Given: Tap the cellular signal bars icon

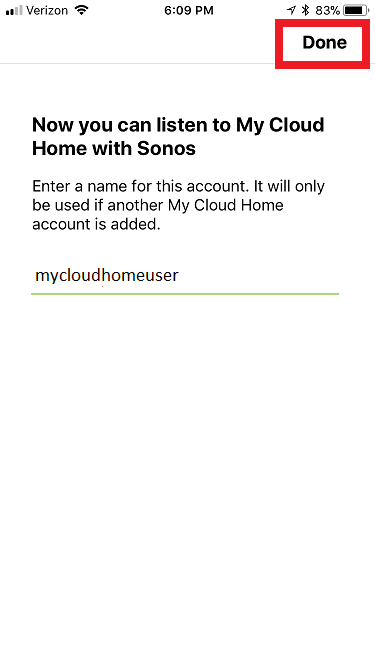Looking at the screenshot, I should click(14, 11).
